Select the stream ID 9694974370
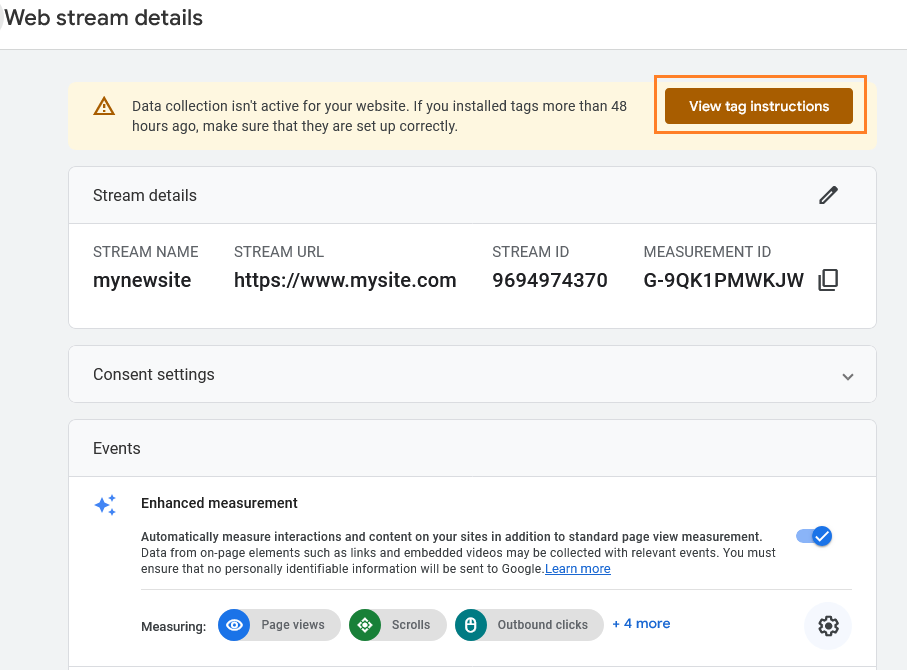This screenshot has width=907, height=670. [x=550, y=280]
